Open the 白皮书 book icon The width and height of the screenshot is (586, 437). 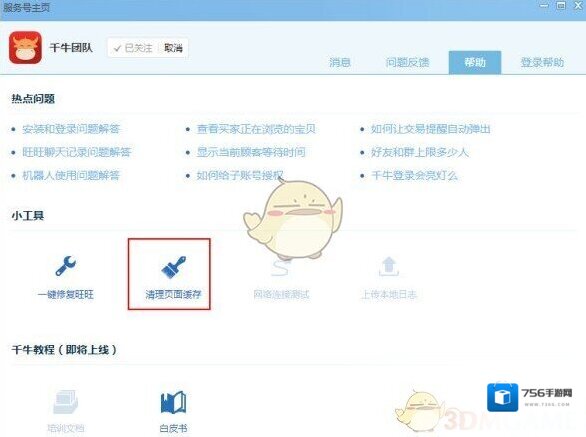click(x=173, y=402)
